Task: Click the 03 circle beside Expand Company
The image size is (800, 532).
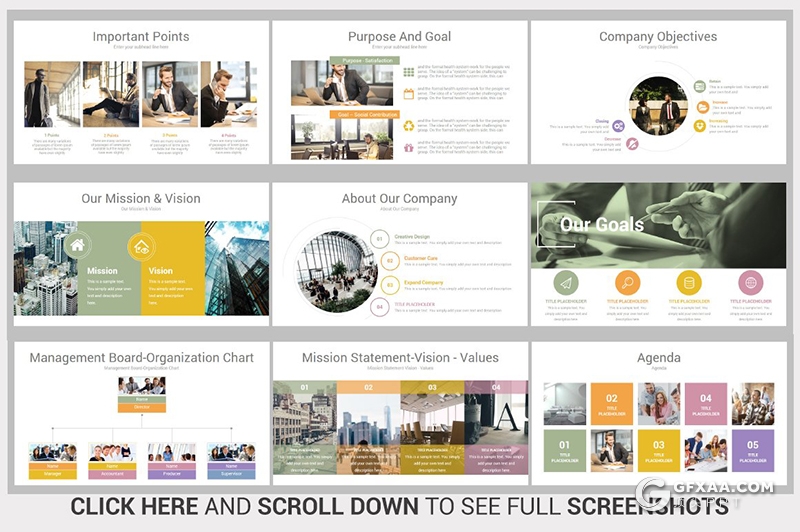Action: click(x=379, y=285)
